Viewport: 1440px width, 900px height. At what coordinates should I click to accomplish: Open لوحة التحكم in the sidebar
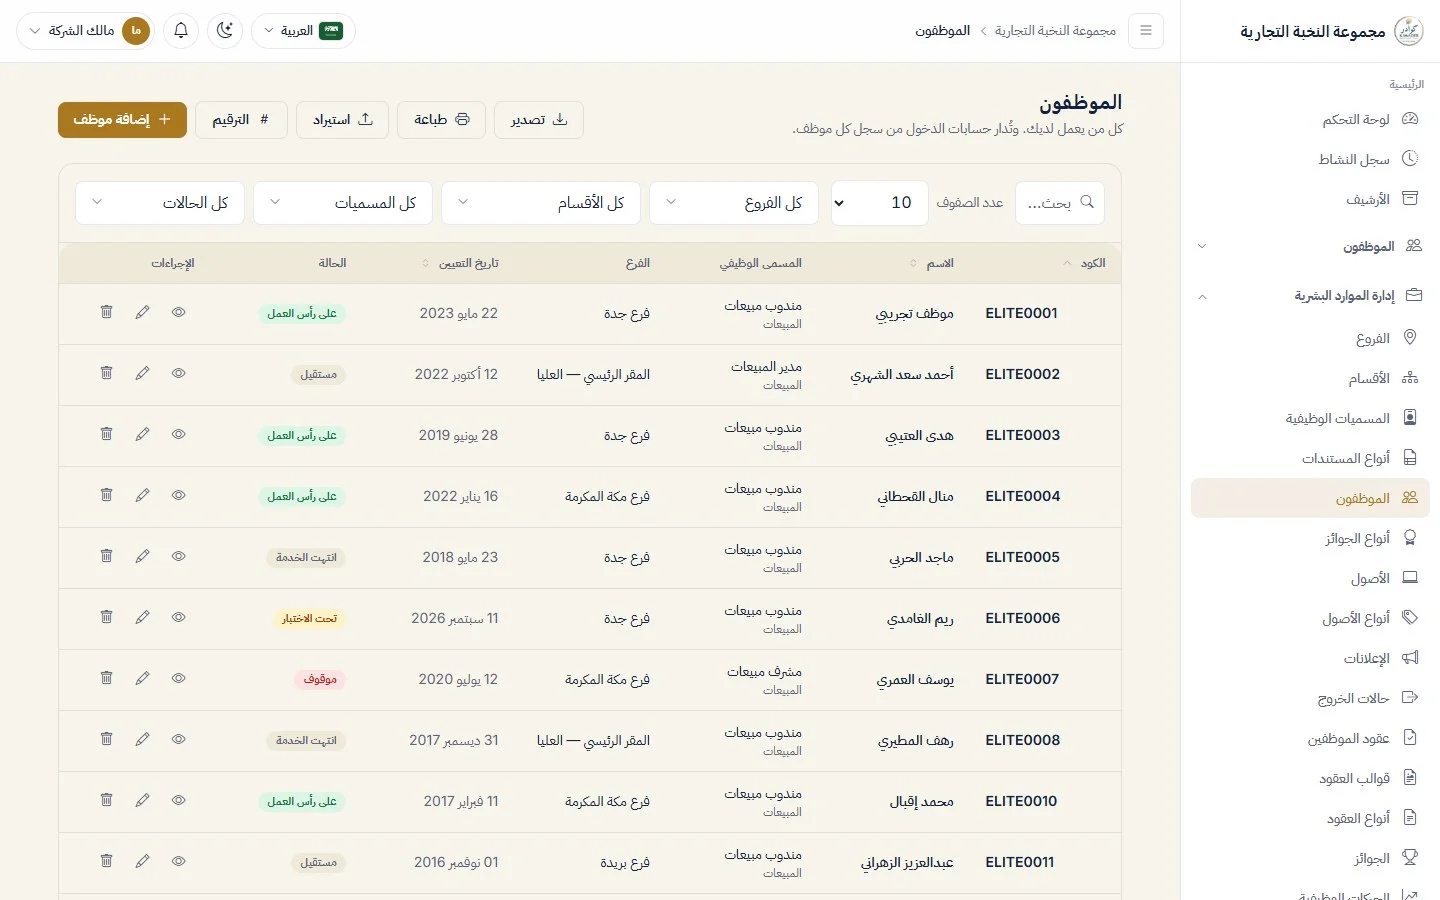click(1310, 119)
